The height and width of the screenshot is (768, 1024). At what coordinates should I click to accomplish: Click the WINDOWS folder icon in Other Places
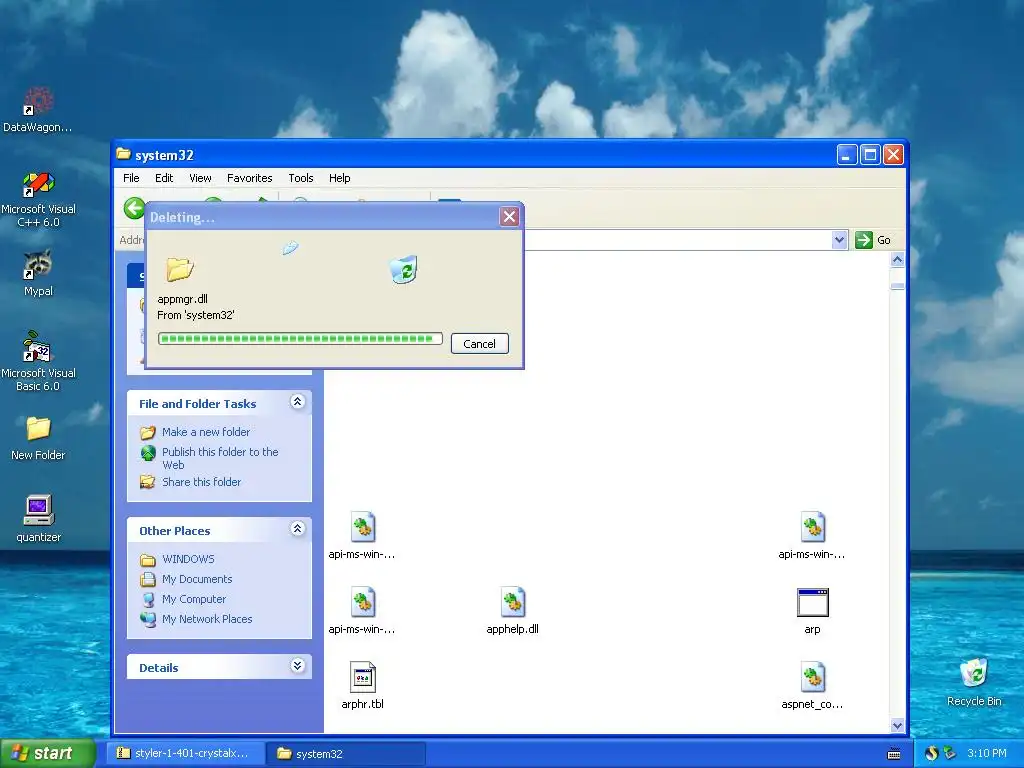(x=148, y=560)
